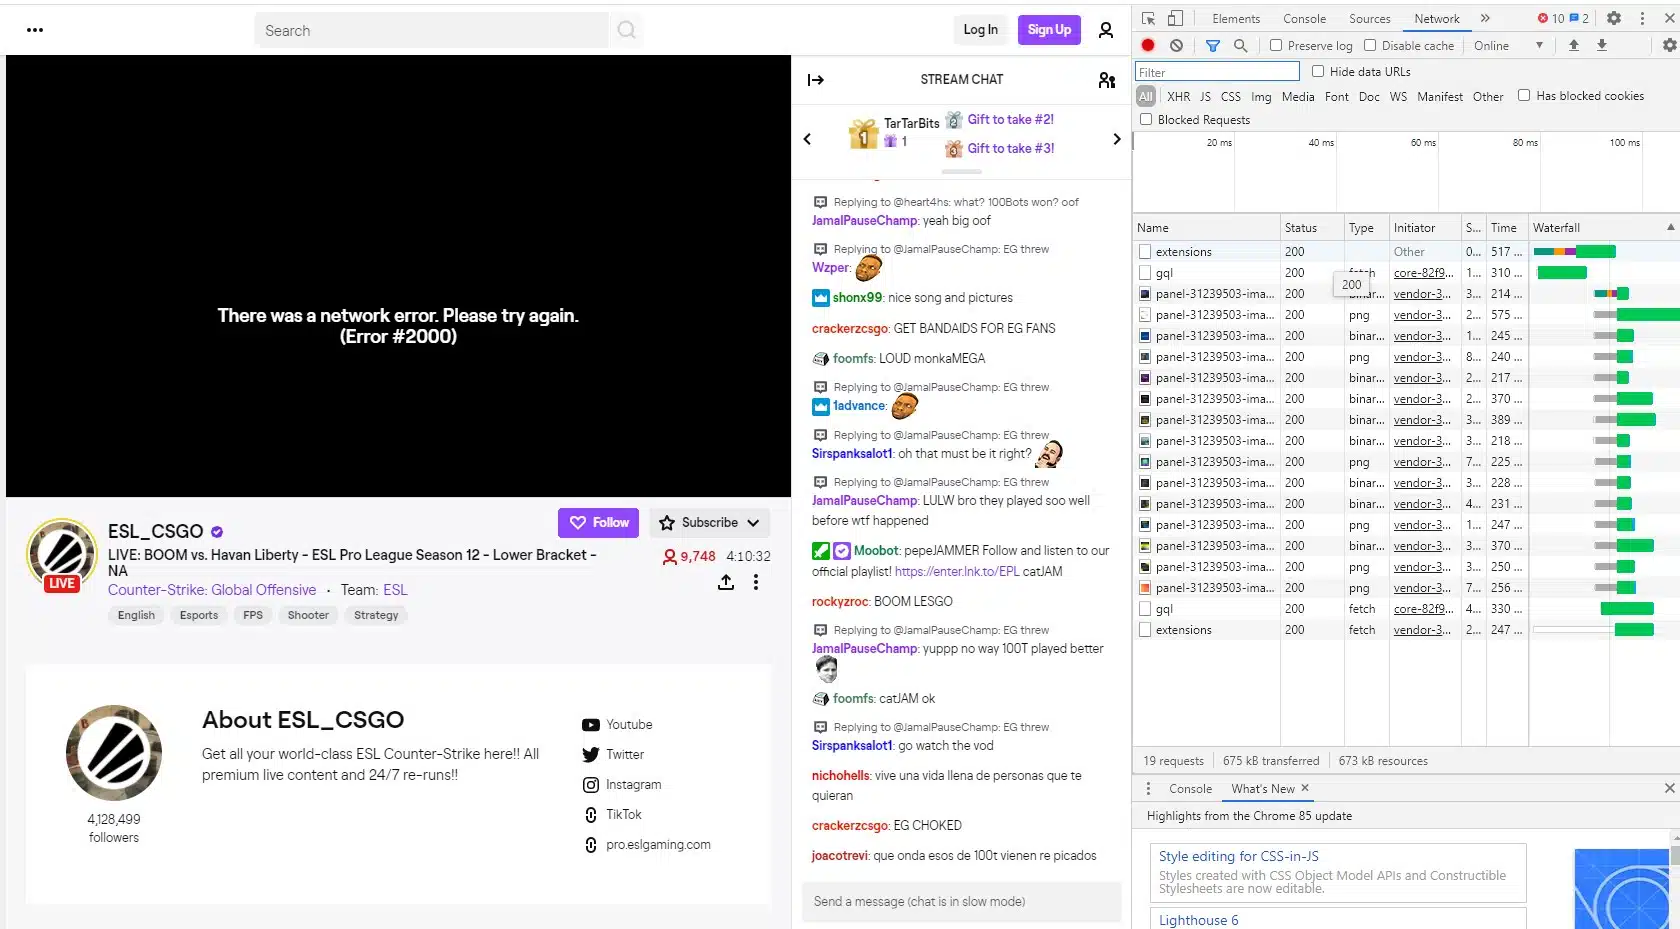
Task: Select the inspect element tool
Action: (x=1148, y=18)
